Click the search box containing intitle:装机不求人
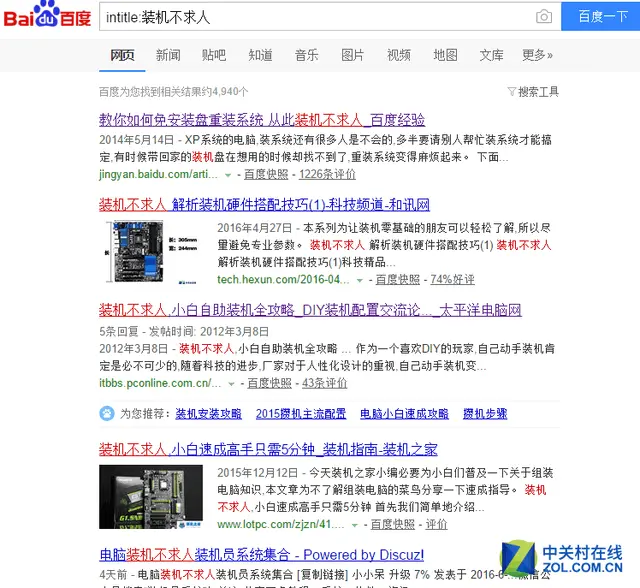The image size is (640, 588). [330, 17]
